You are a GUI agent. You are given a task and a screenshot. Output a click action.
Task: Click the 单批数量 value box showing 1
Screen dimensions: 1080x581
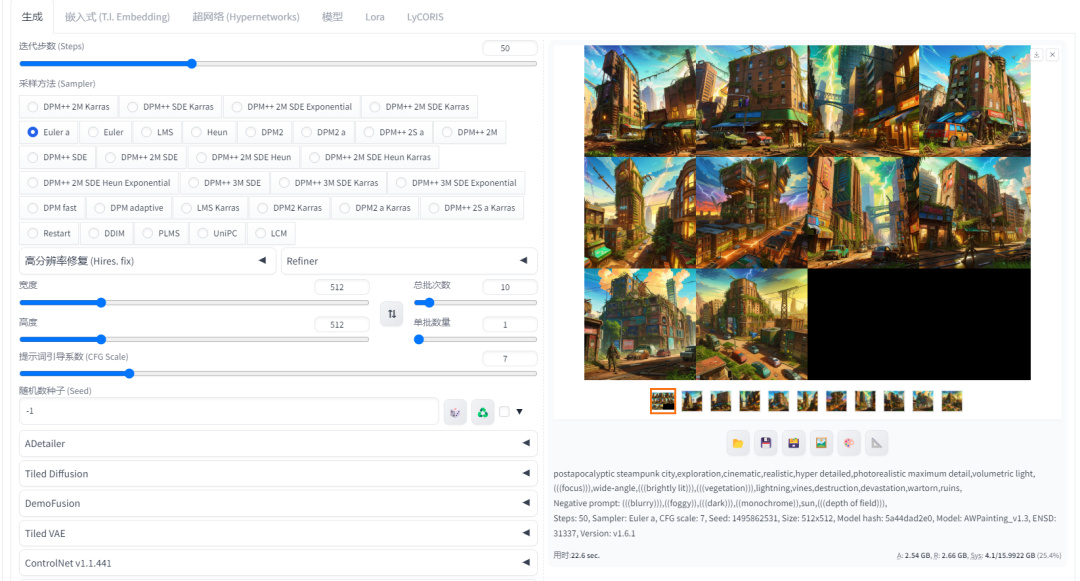pos(510,324)
